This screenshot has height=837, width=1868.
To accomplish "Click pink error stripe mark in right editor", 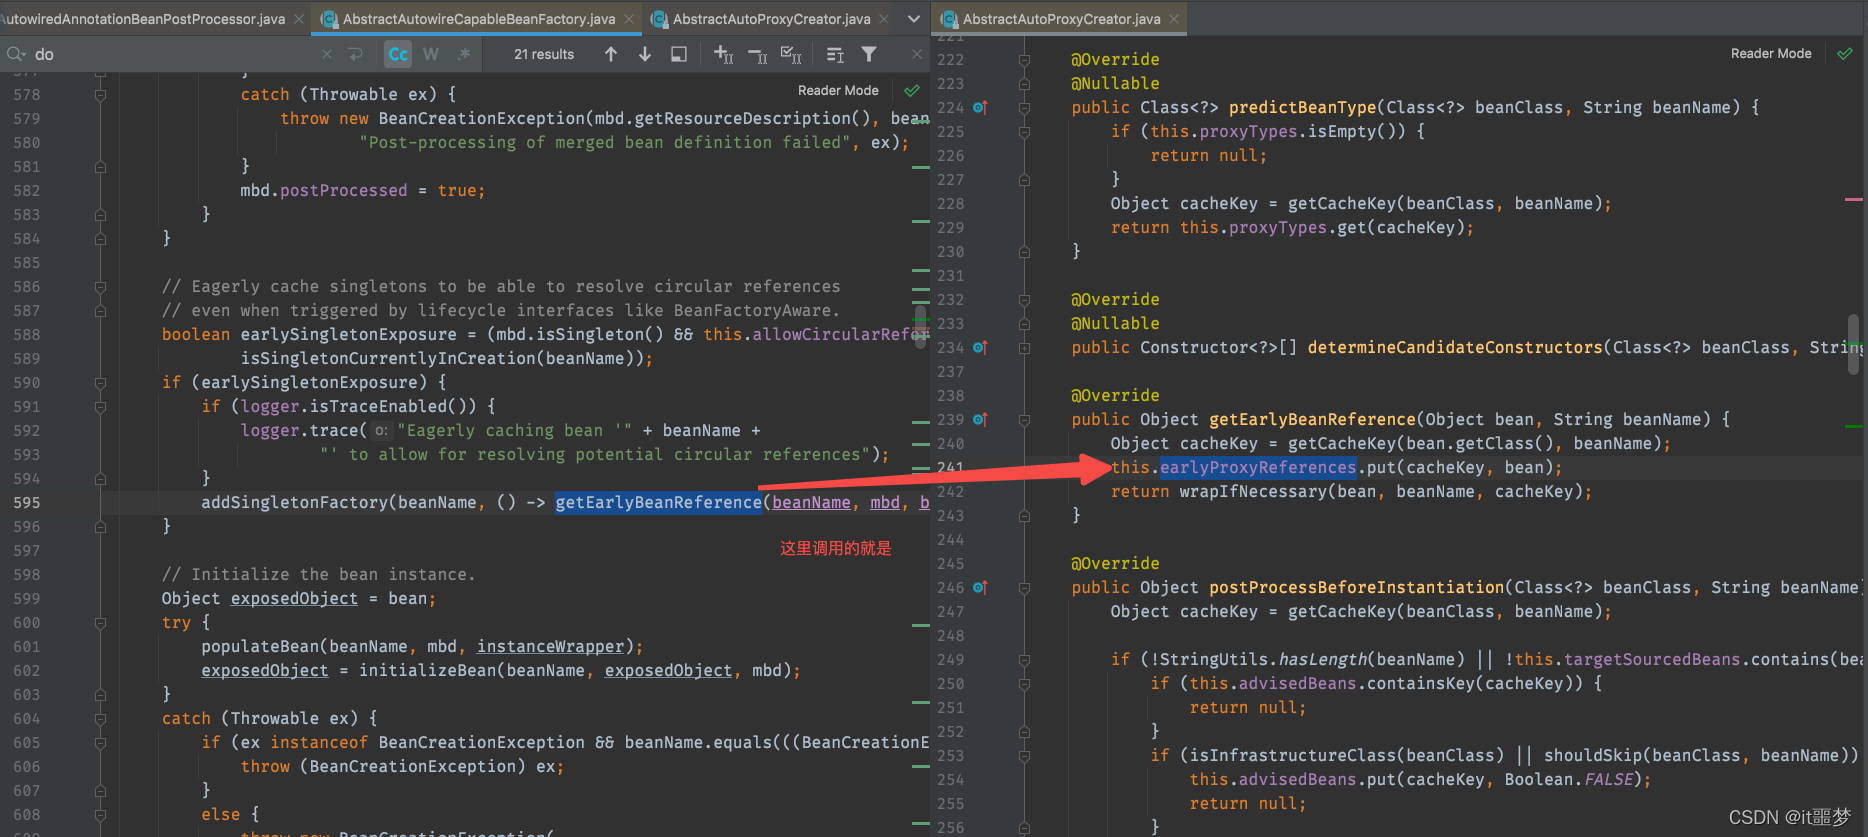I will point(1854,200).
